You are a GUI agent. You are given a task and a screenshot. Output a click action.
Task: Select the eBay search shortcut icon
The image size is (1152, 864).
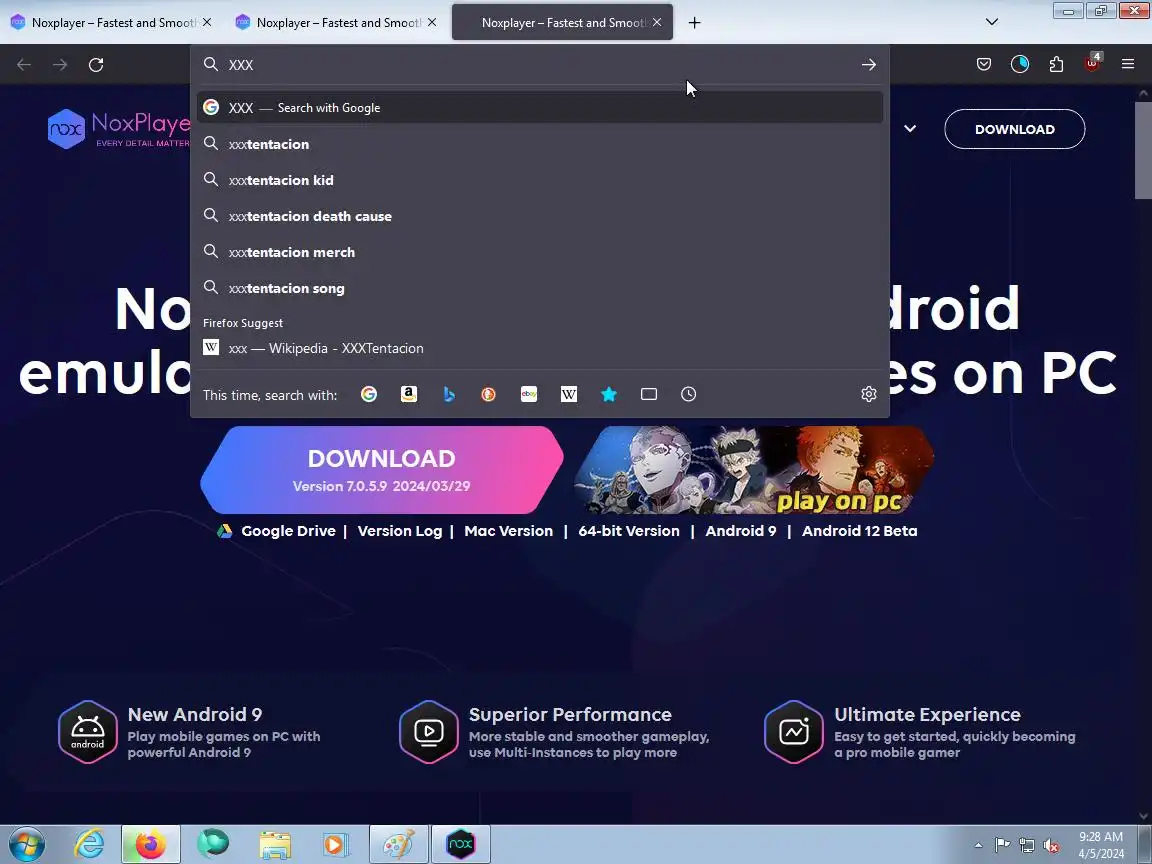pos(529,395)
